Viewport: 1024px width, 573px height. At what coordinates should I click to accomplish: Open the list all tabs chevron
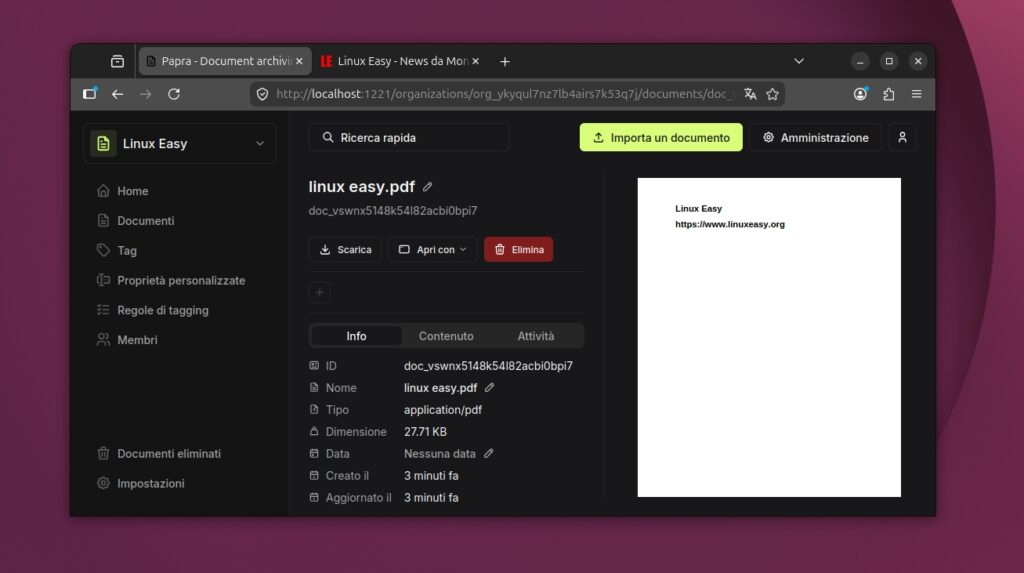[x=799, y=61]
